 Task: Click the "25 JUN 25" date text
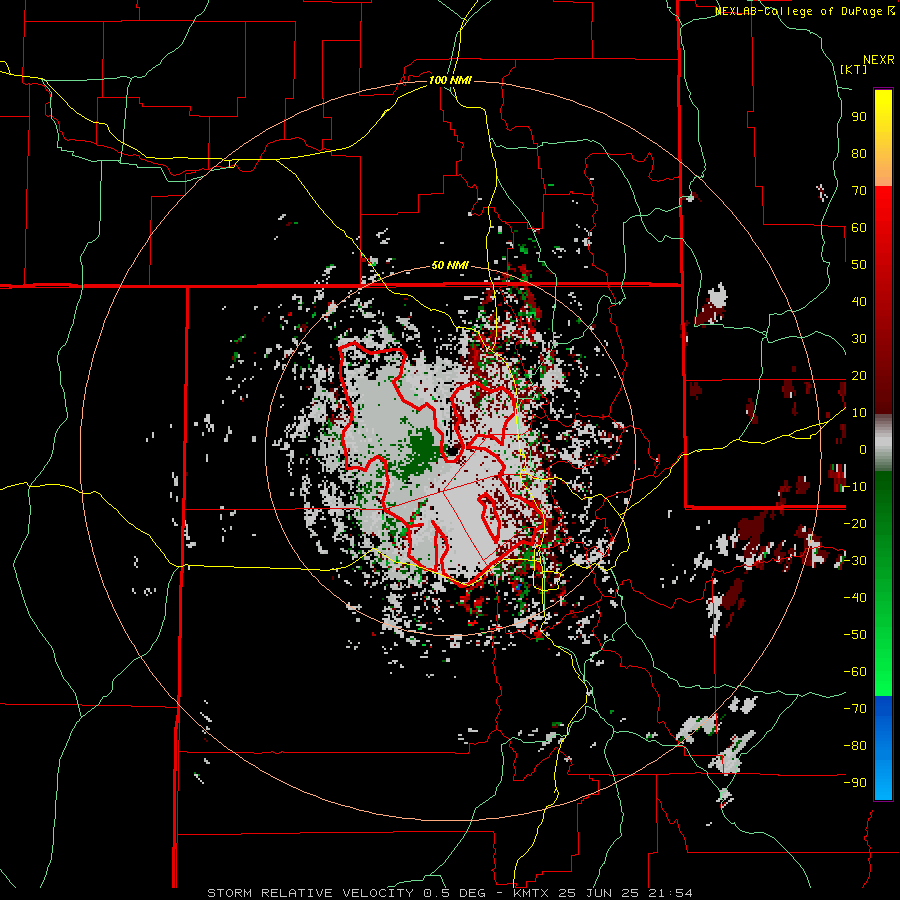(599, 893)
